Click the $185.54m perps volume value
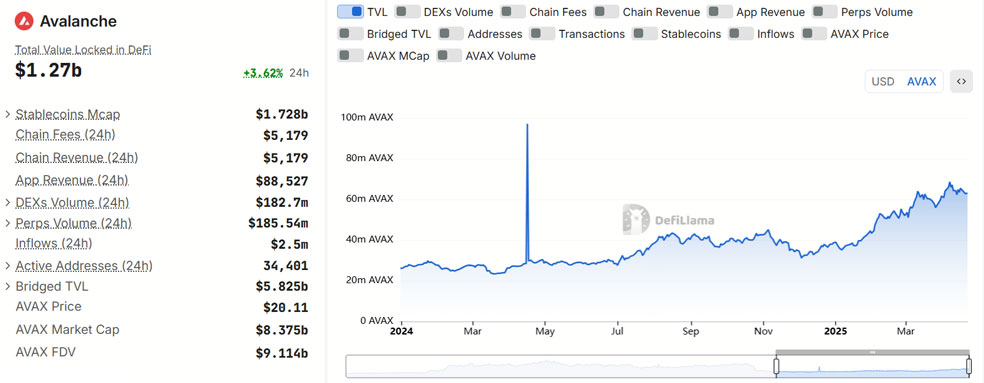984x383 pixels. [278, 223]
